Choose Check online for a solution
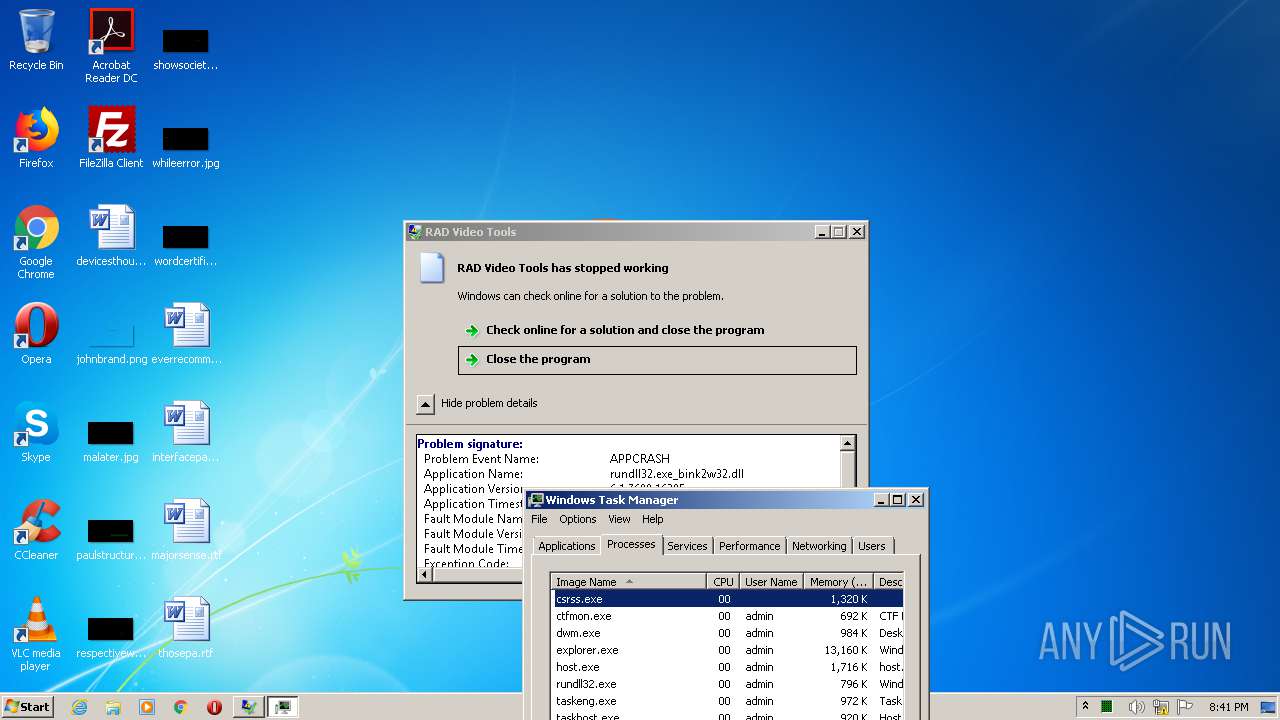 pos(625,330)
